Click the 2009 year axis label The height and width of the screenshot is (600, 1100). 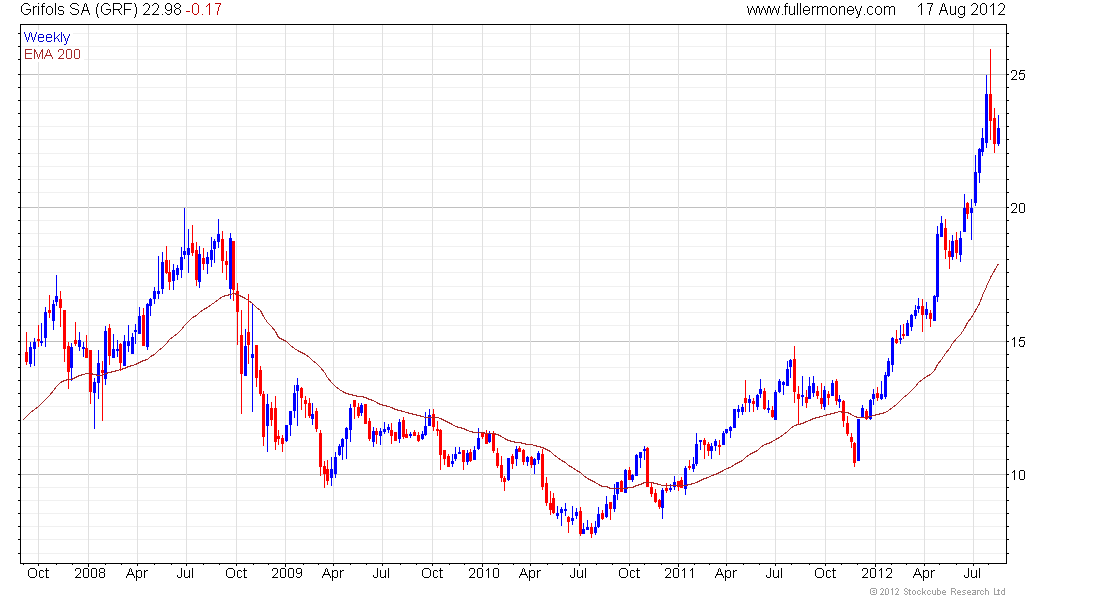point(287,573)
